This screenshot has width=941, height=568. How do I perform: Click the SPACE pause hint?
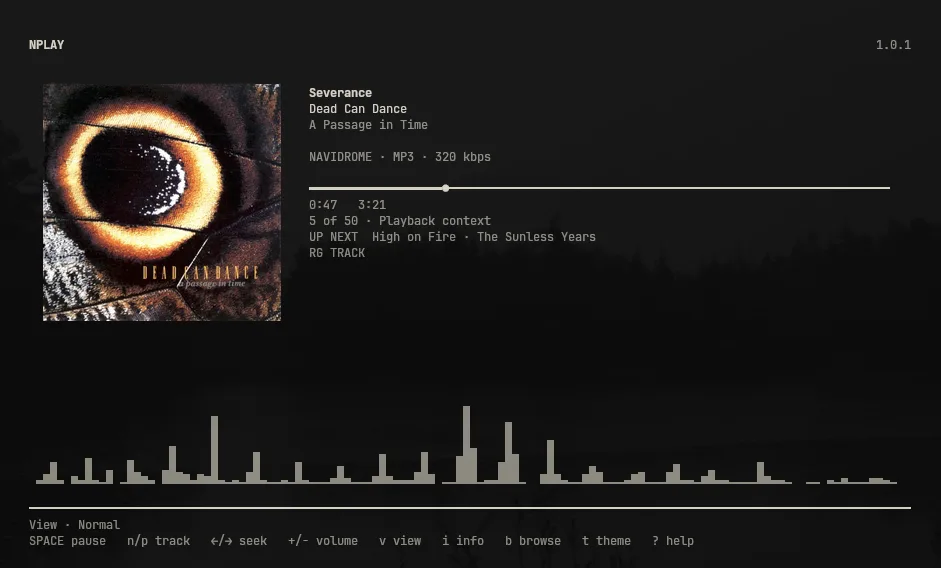[x=67, y=541]
